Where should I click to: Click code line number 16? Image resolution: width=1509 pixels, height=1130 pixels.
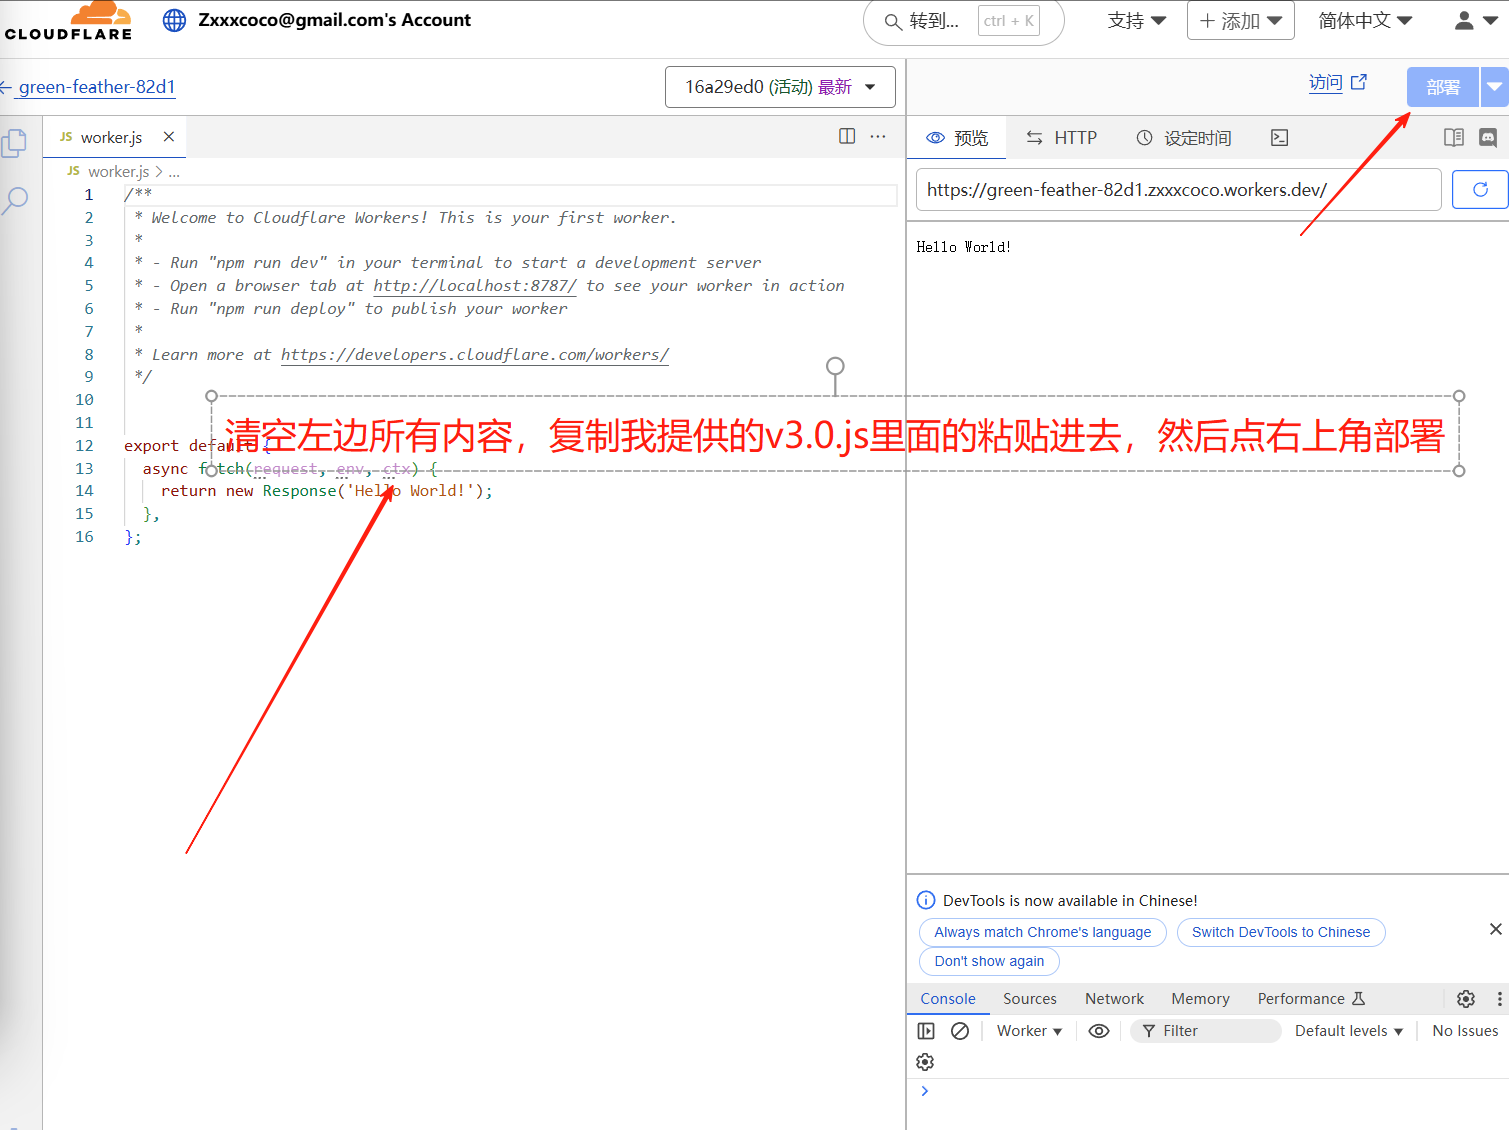[84, 537]
